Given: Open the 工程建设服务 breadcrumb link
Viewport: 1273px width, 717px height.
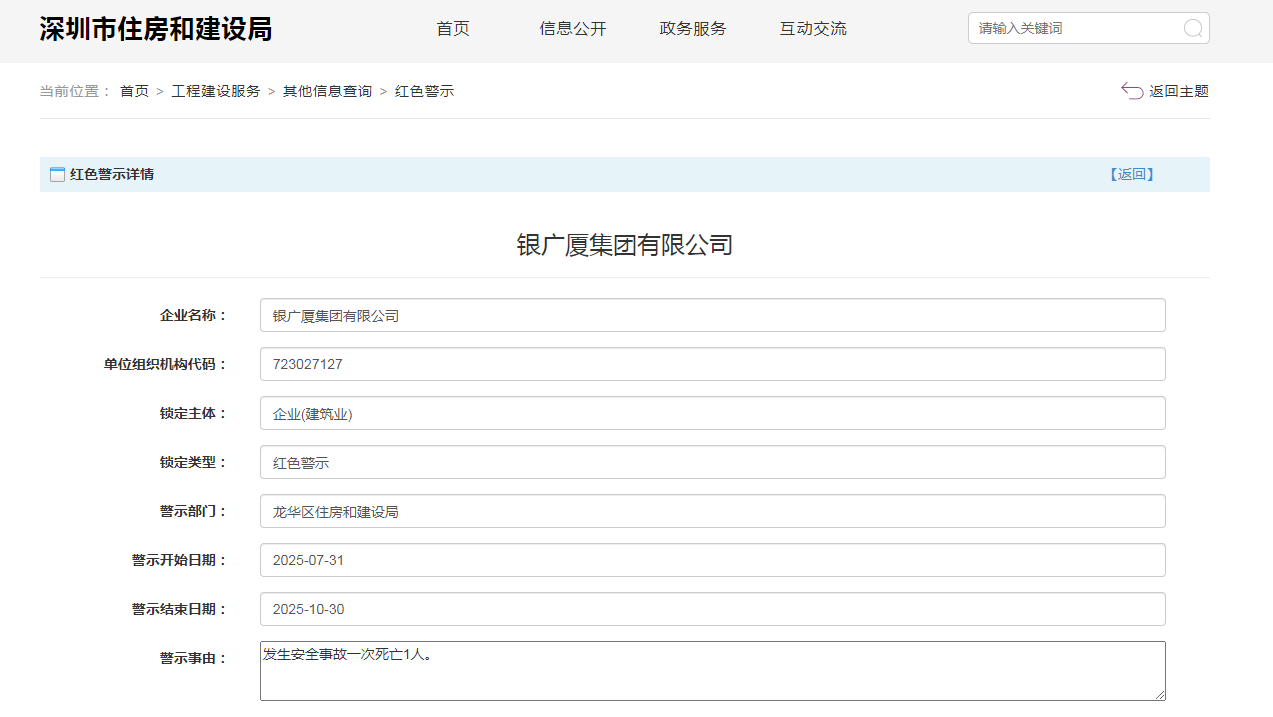Looking at the screenshot, I should [216, 91].
